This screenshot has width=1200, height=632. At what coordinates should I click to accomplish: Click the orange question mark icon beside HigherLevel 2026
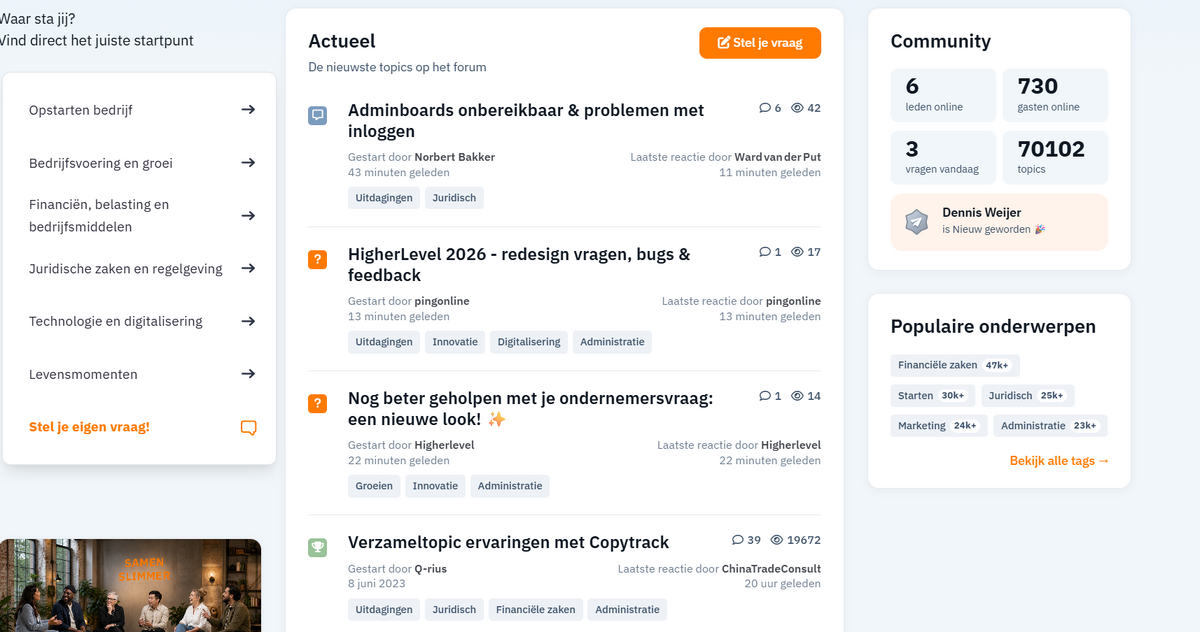coord(317,259)
